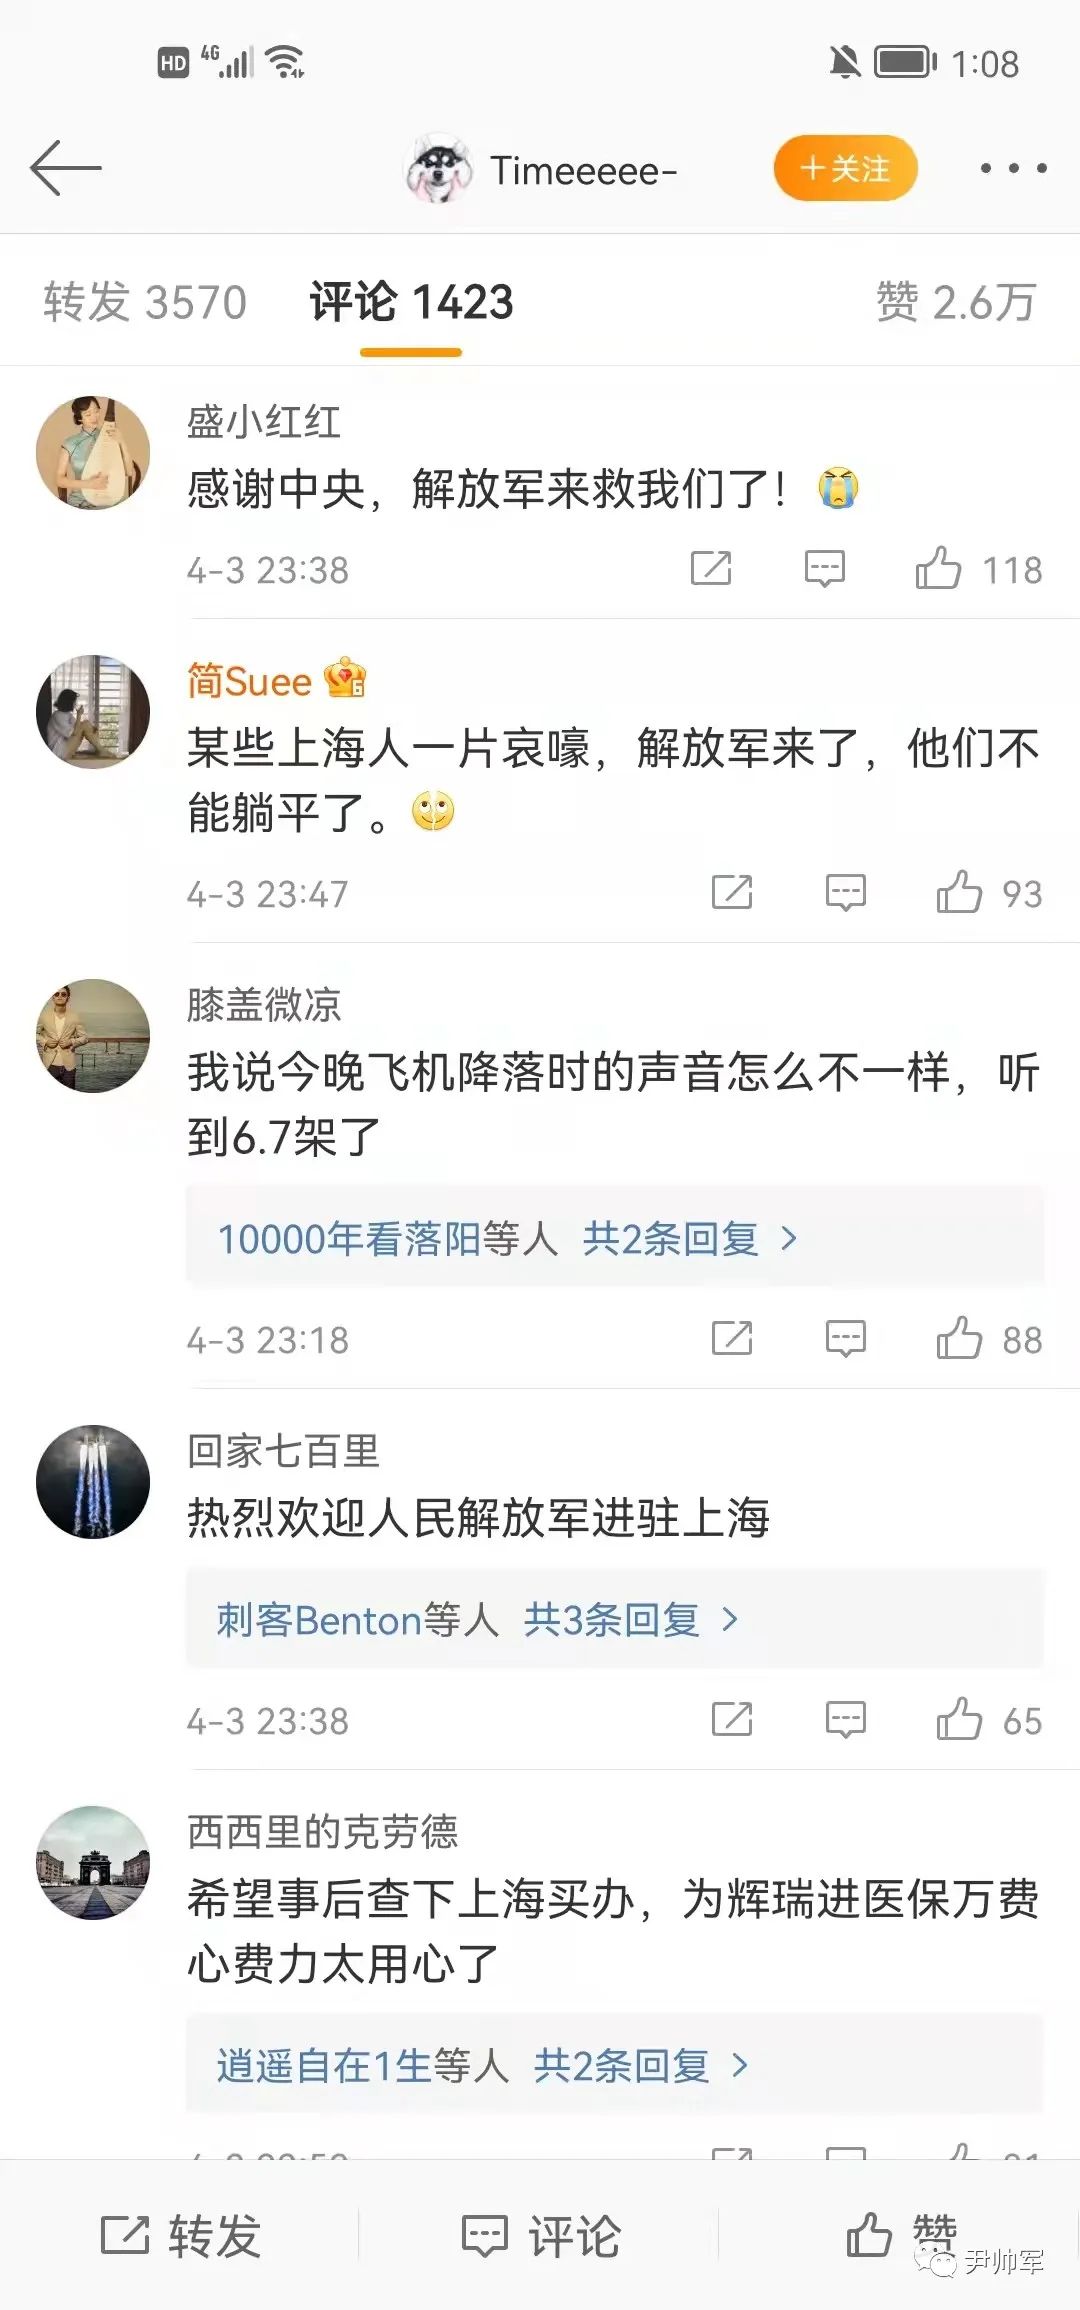Thumbs-up 回家七百里's comment
Viewport: 1080px width, 2310px height.
tap(958, 1720)
